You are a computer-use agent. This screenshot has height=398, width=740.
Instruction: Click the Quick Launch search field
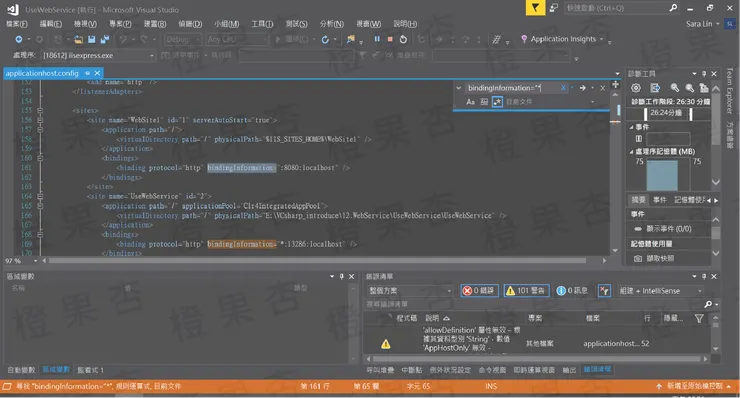tap(616, 8)
